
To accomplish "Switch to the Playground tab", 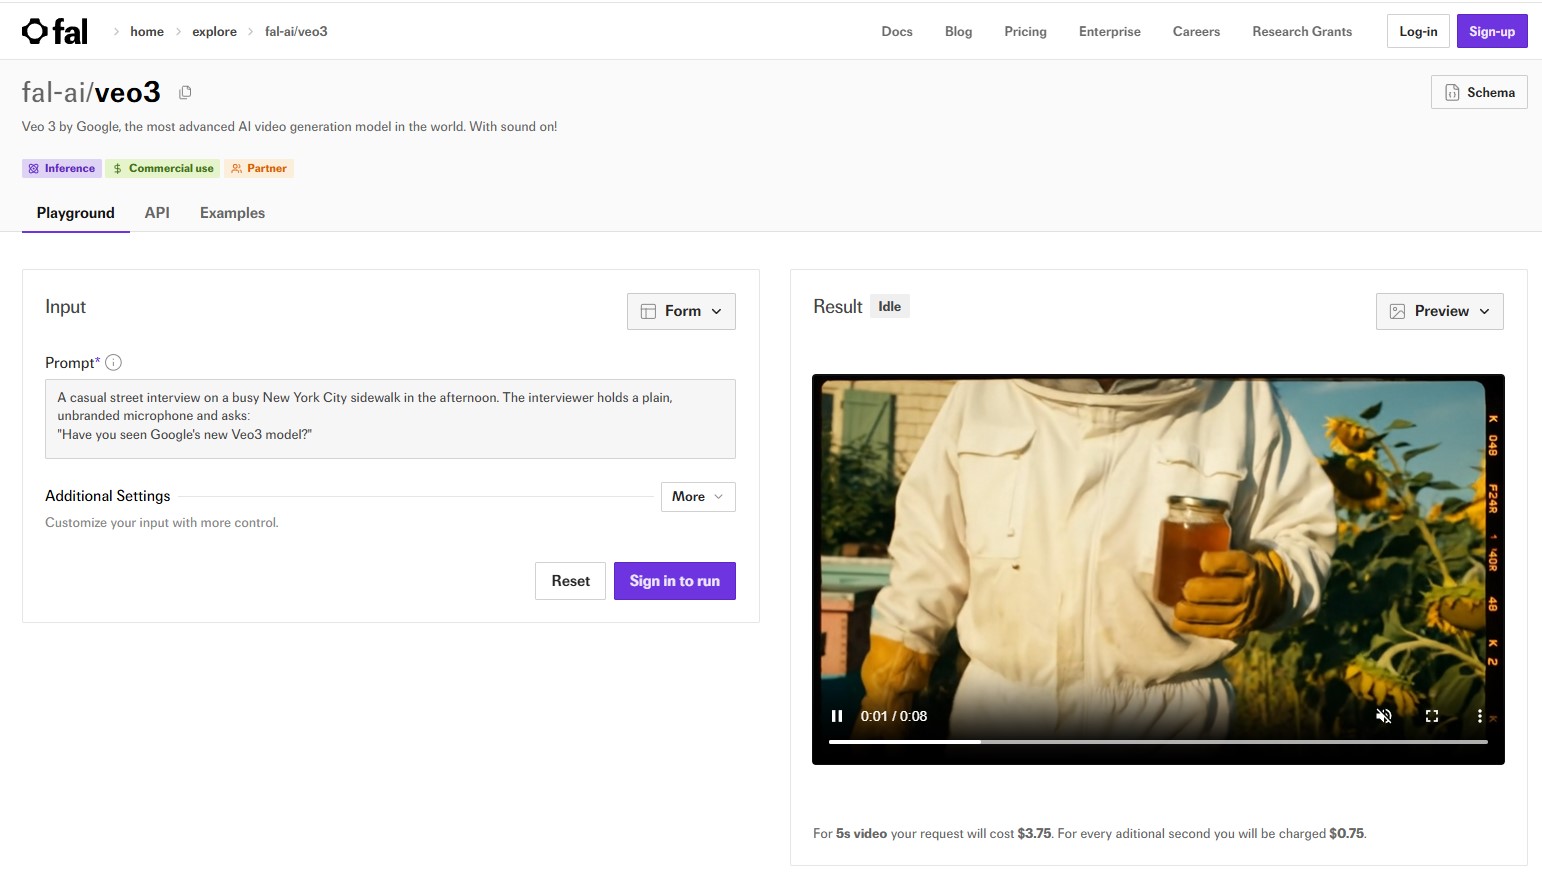I will [x=76, y=213].
